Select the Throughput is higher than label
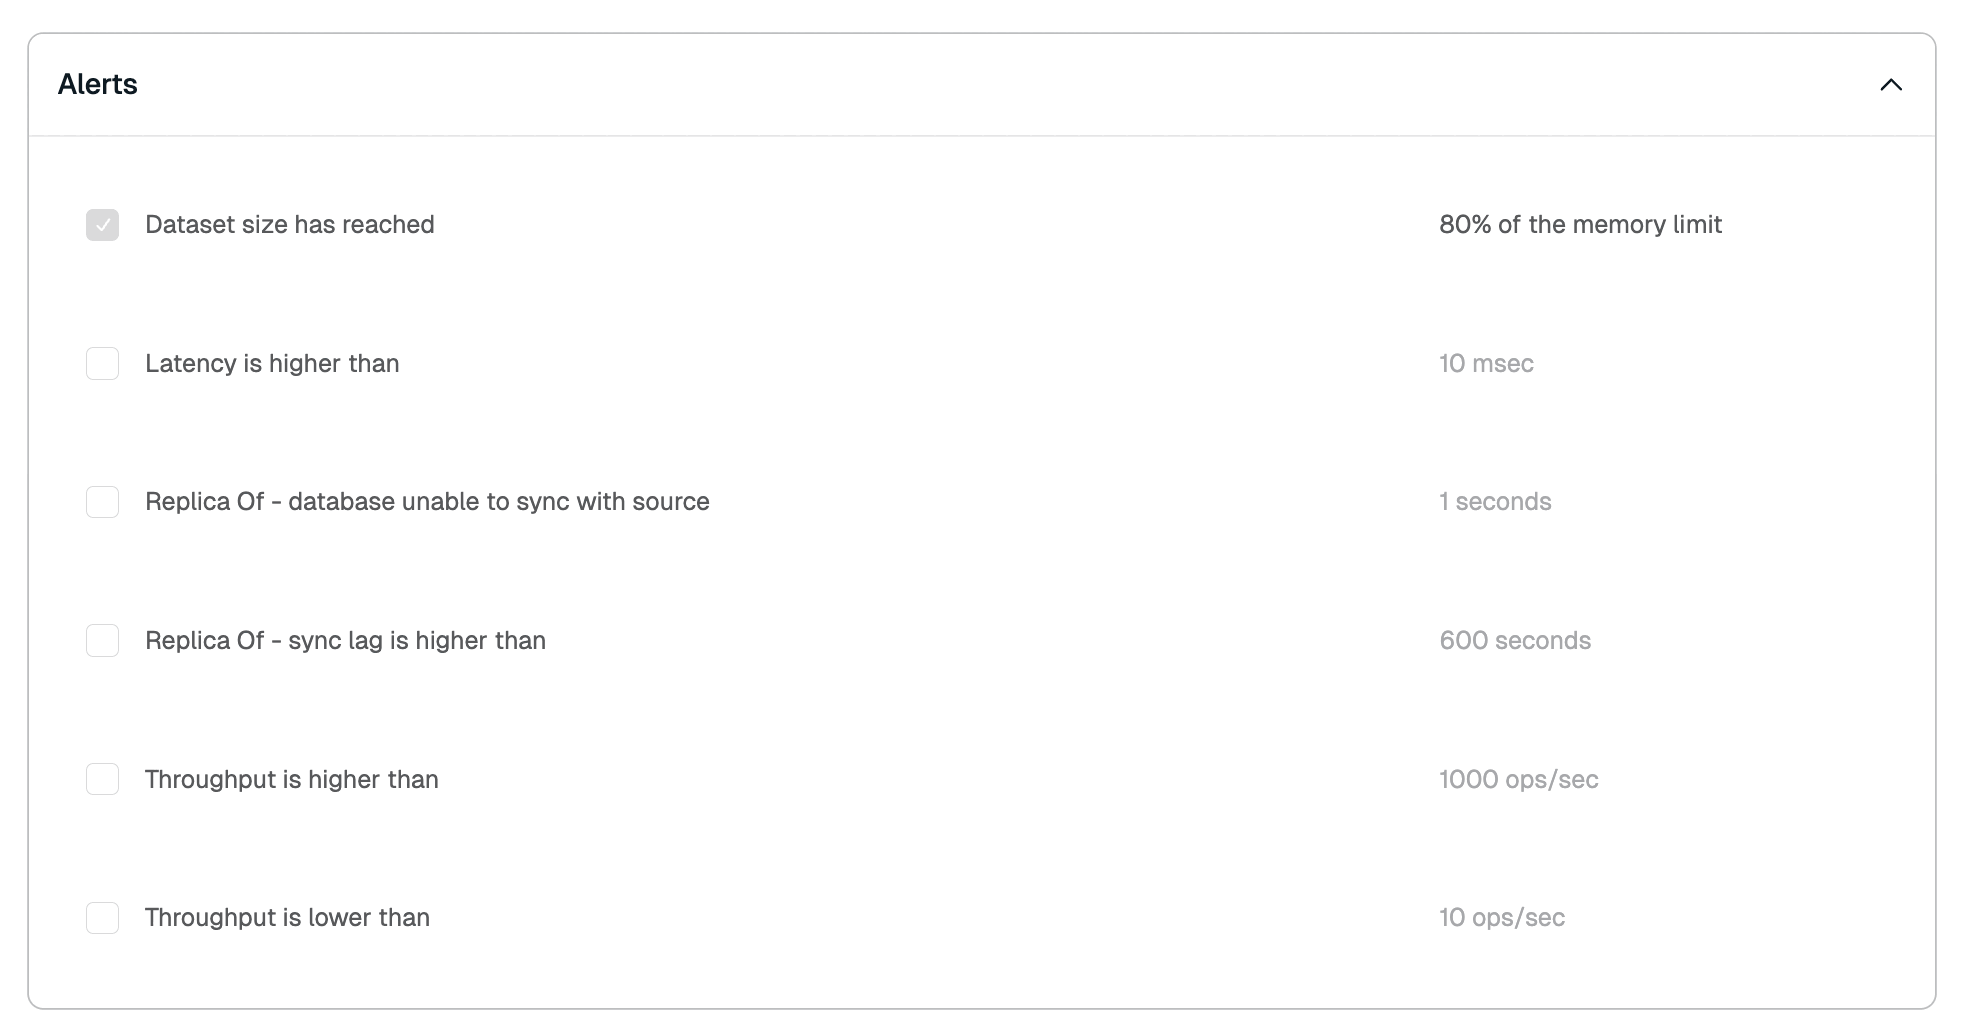Viewport: 1964px width, 1036px height. point(291,780)
